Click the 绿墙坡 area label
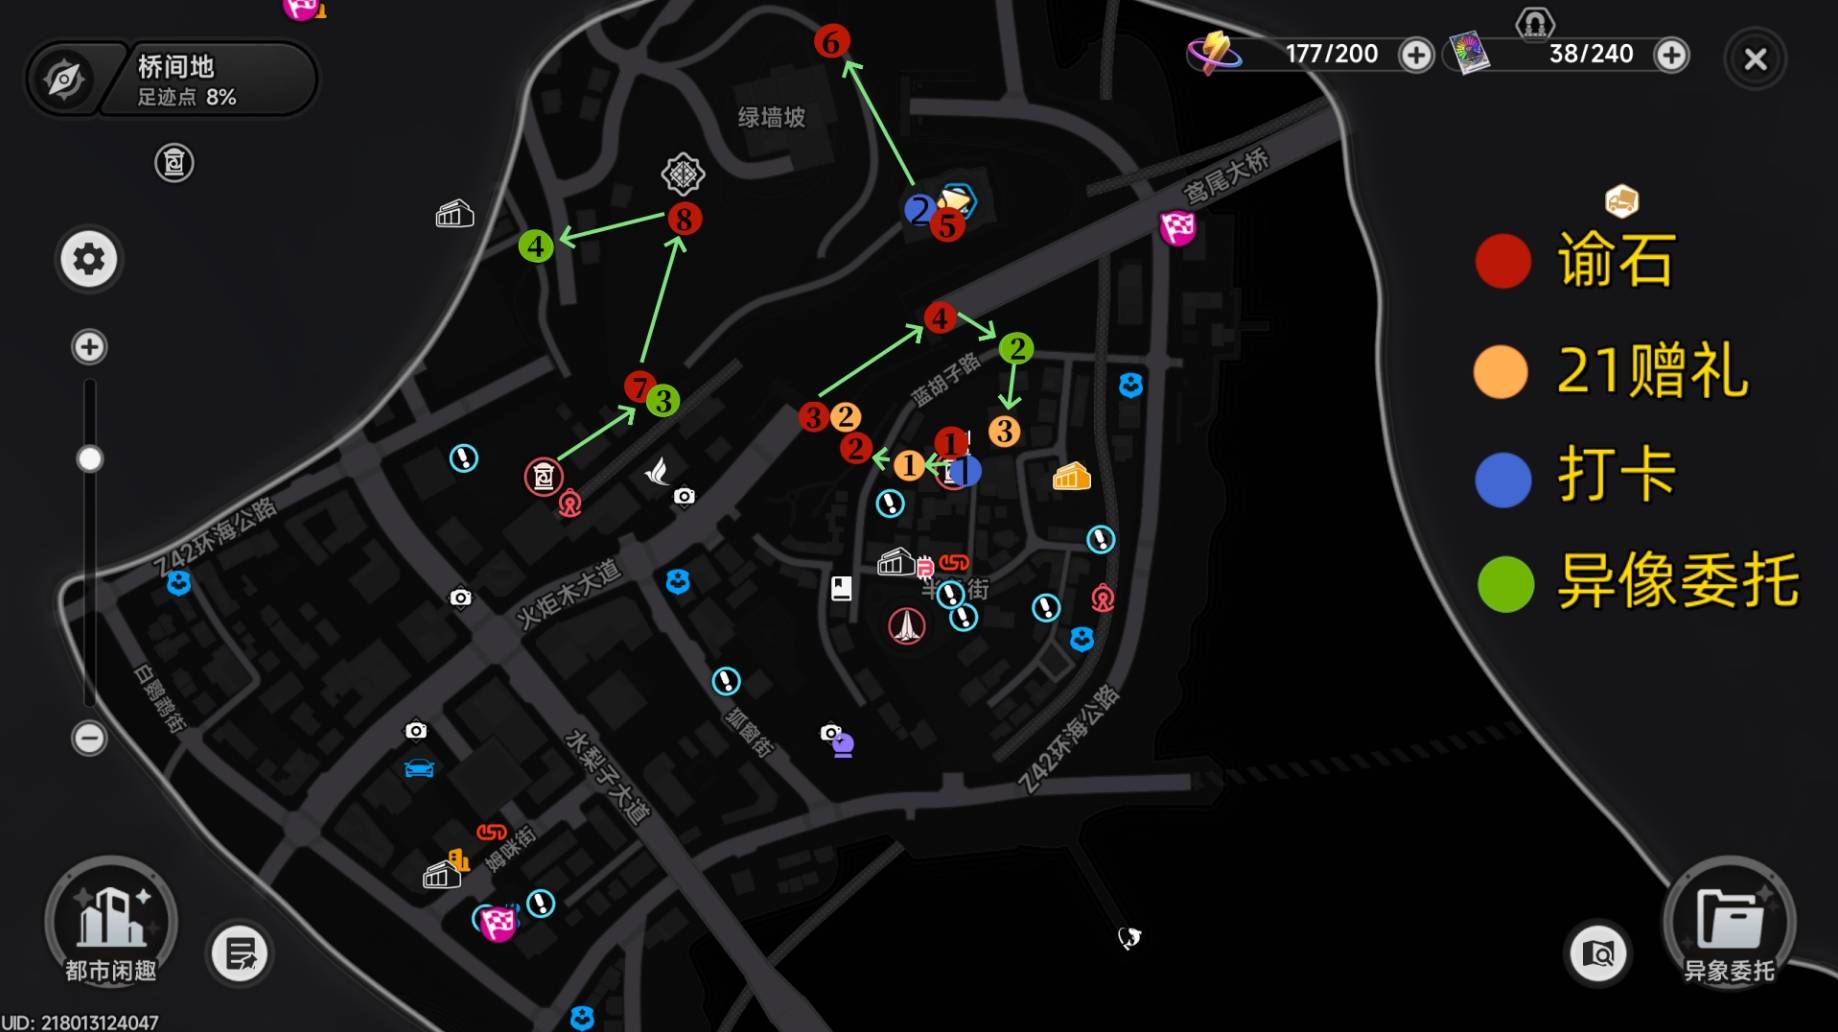 pos(771,118)
